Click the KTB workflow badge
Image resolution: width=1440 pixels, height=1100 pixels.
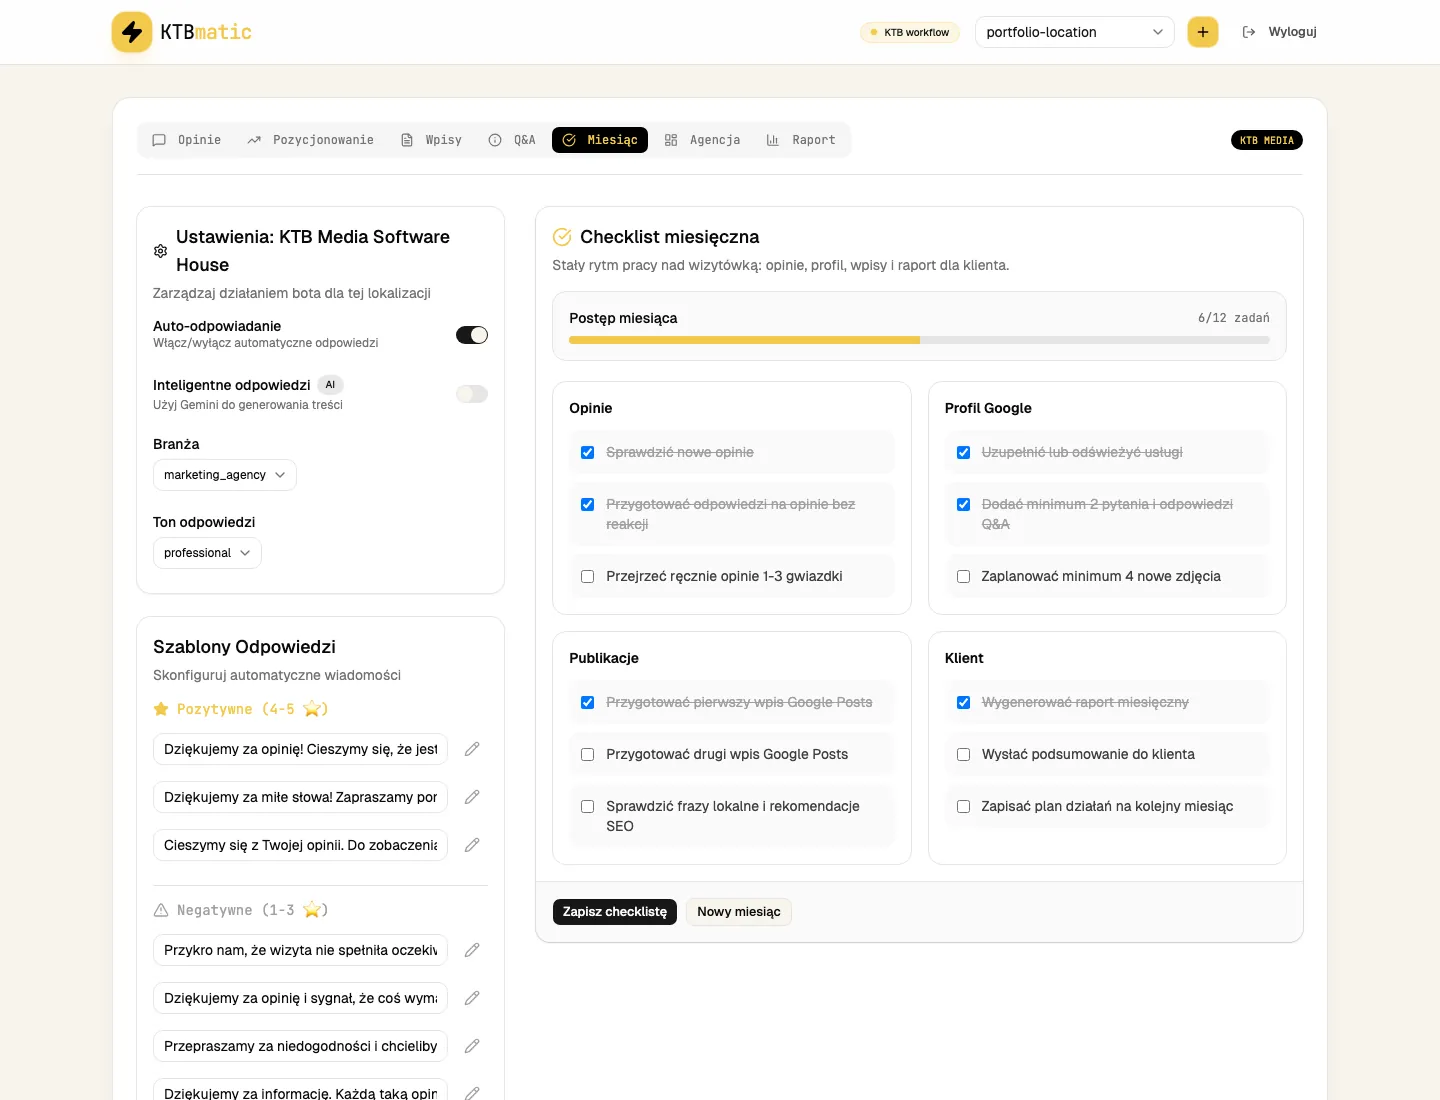point(910,32)
